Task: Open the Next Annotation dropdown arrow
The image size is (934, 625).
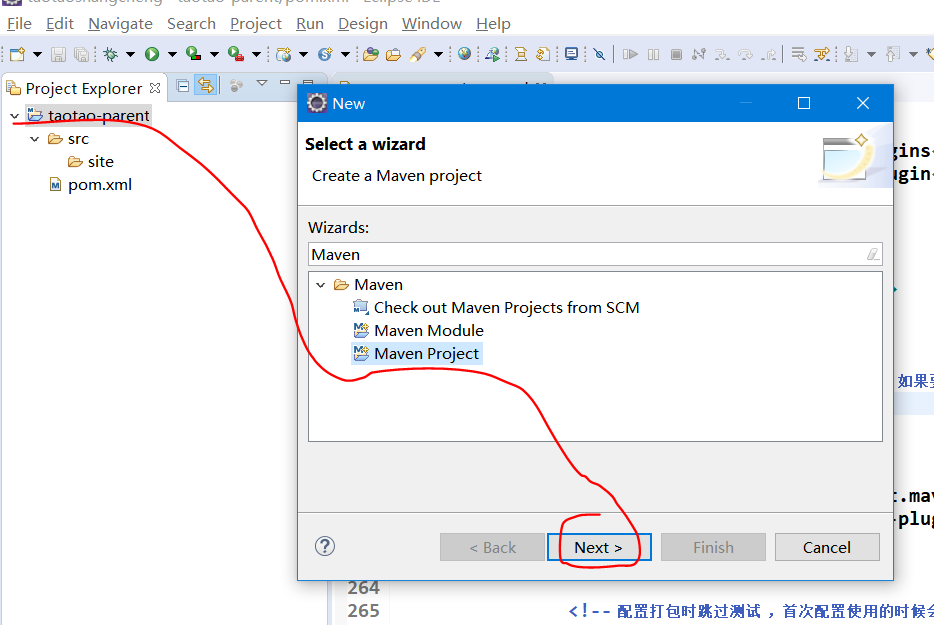Action: 871,54
